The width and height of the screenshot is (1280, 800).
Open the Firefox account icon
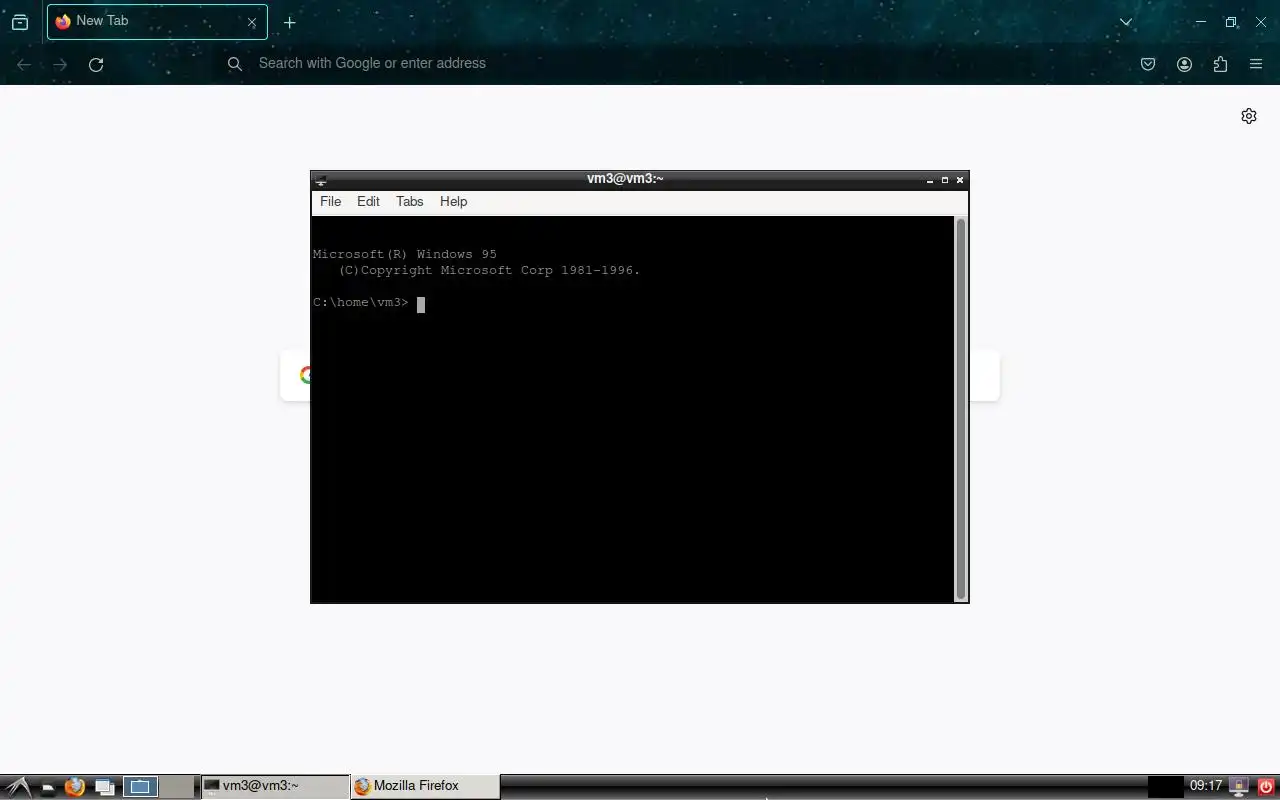(x=1184, y=64)
